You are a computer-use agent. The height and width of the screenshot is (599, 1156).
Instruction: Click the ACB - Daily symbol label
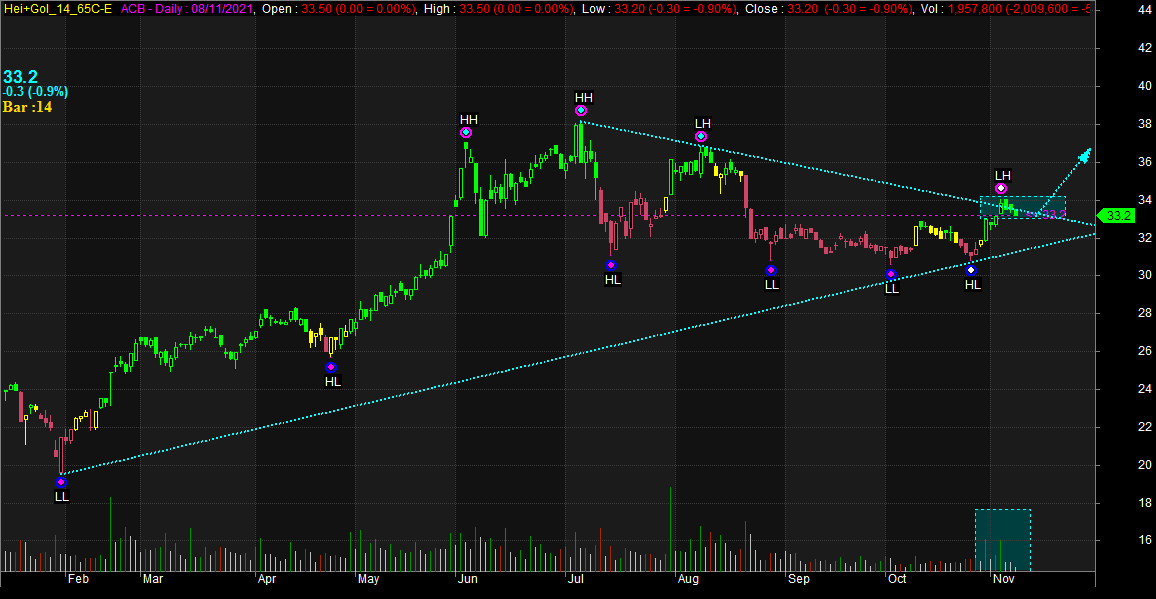point(160,8)
